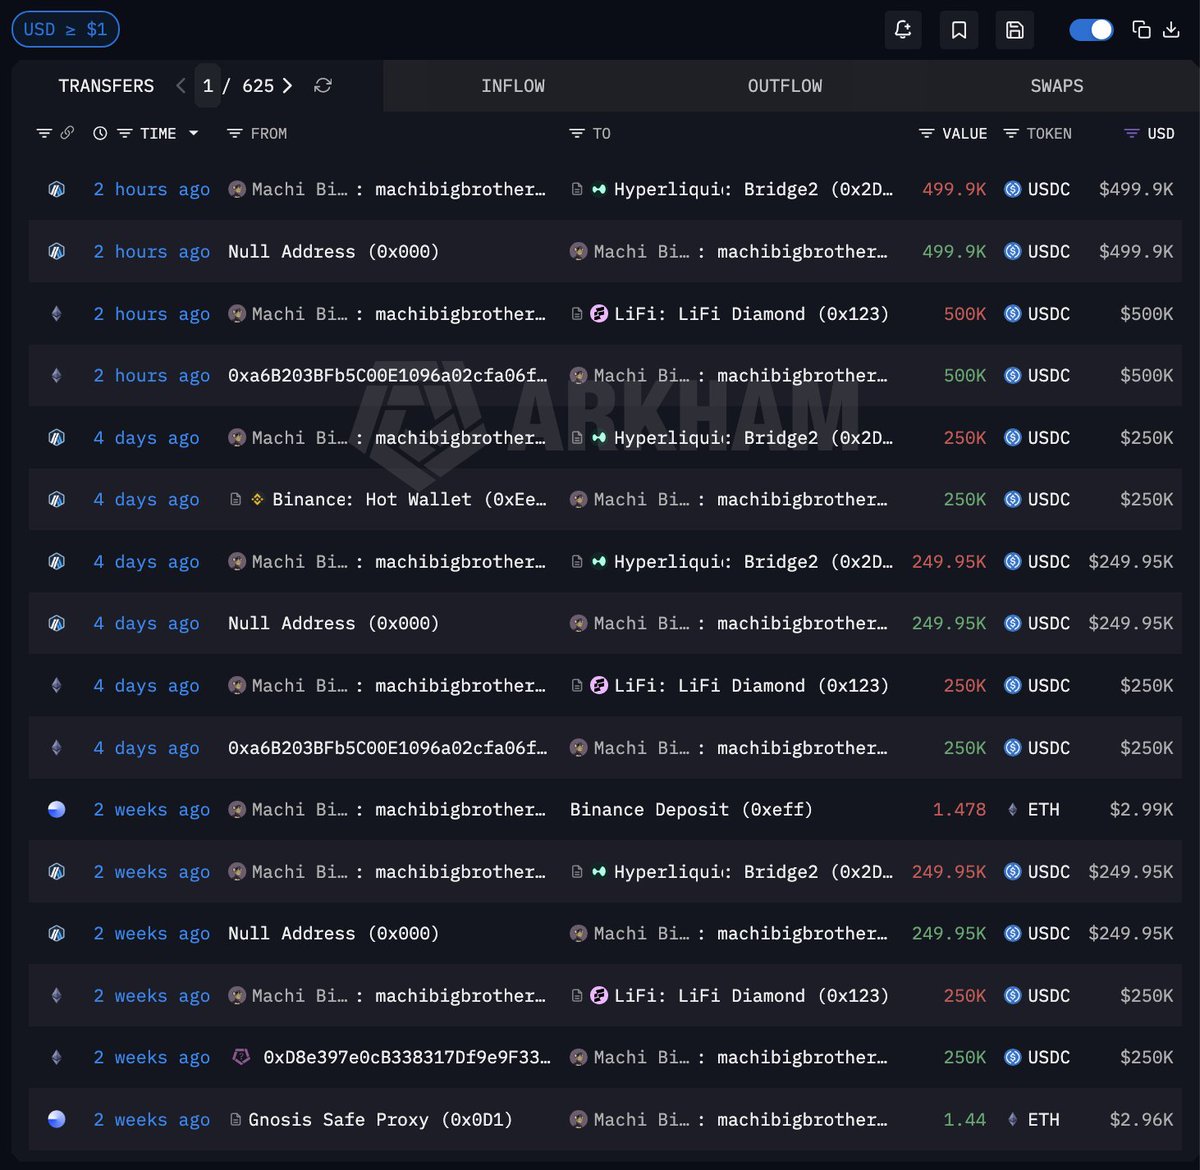Viewport: 1200px width, 1170px height.
Task: Go to next transfers page
Action: (288, 86)
